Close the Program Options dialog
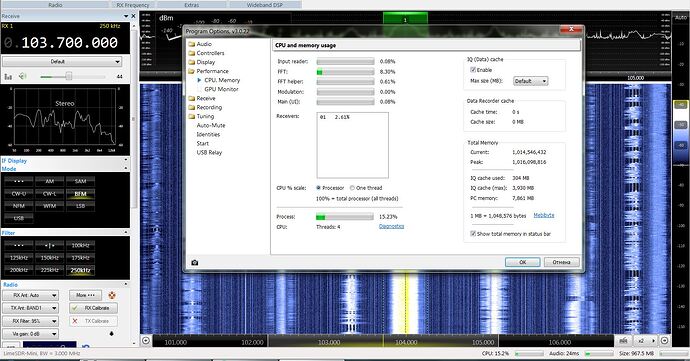This screenshot has height=361, width=690. pos(571,29)
